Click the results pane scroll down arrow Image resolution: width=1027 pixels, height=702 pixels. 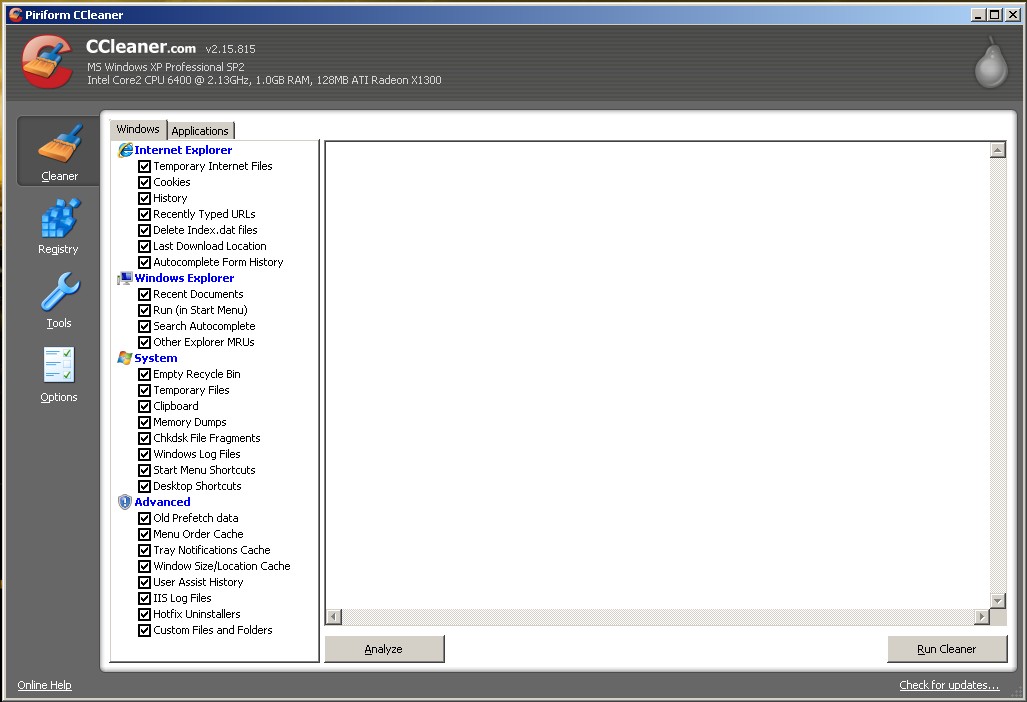point(997,600)
